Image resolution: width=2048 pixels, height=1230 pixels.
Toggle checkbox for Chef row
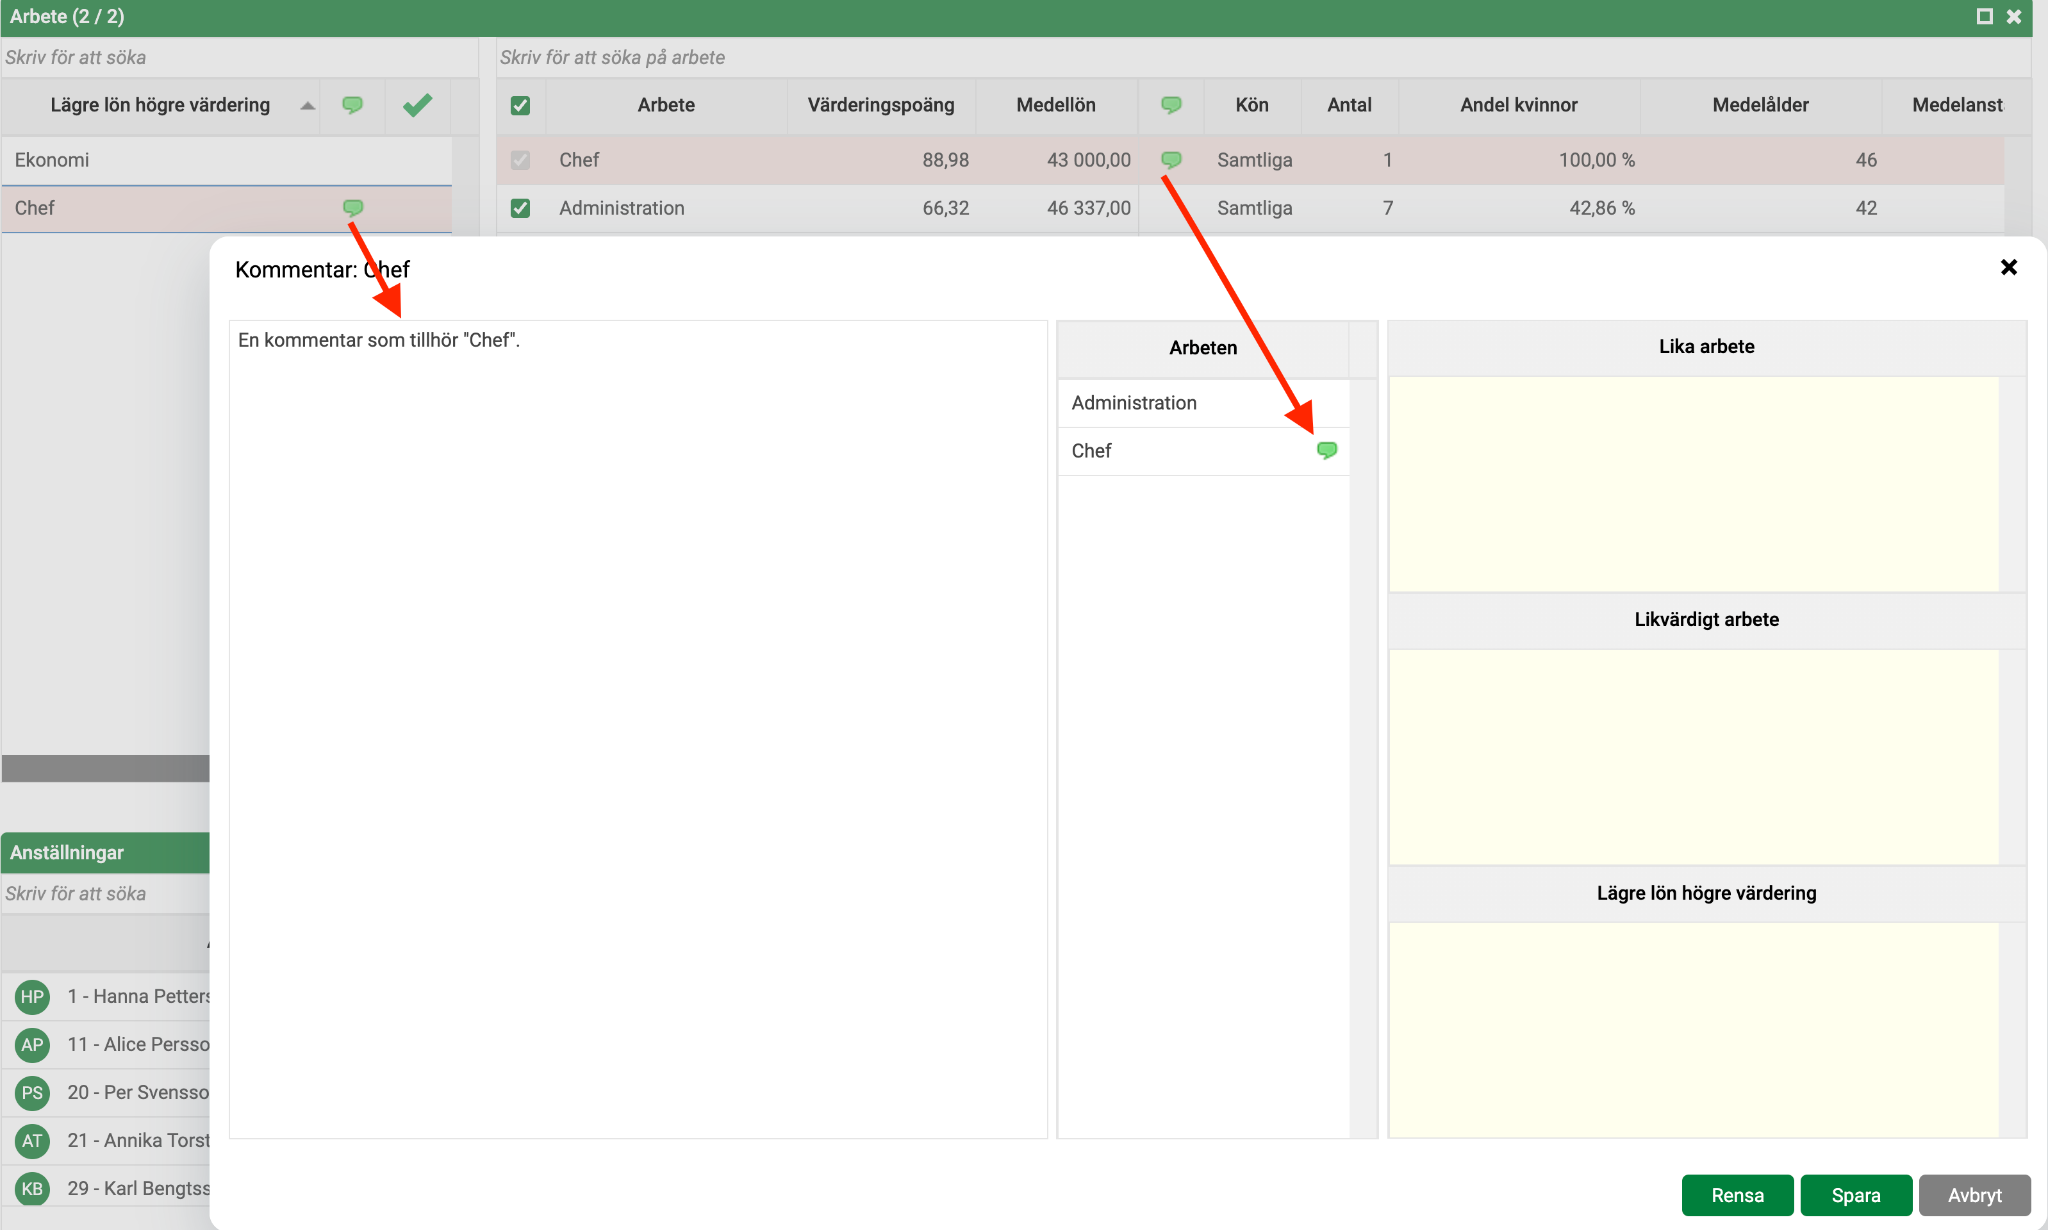tap(520, 160)
